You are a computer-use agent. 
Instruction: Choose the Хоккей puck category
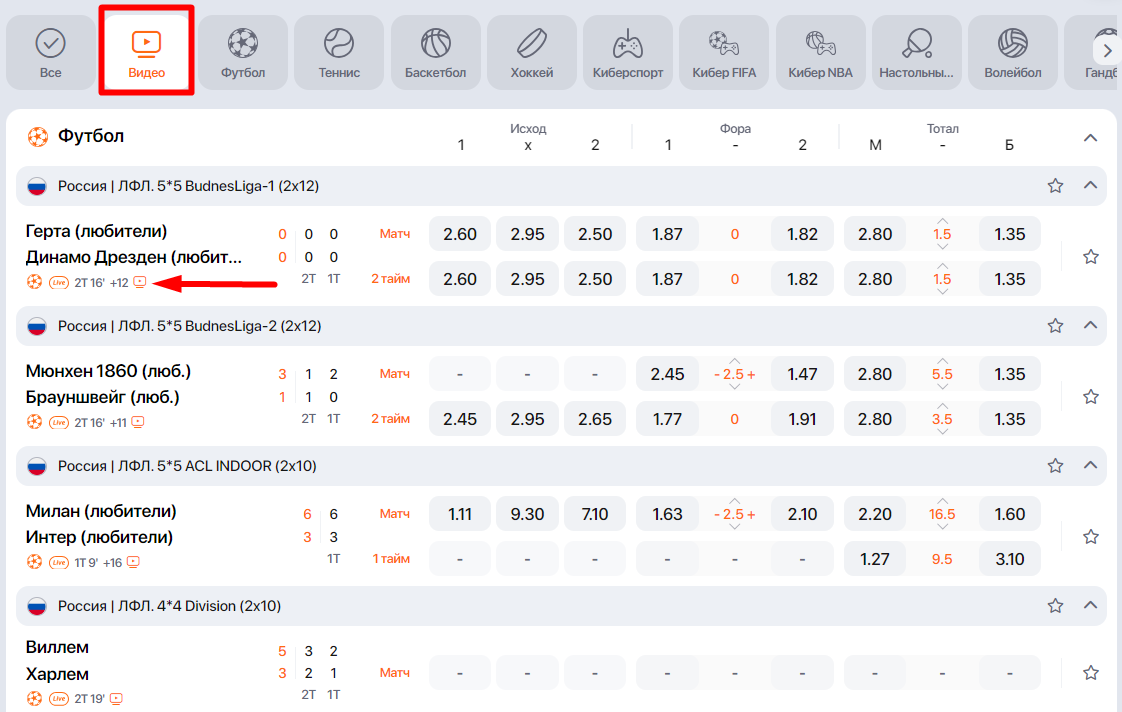coord(531,52)
